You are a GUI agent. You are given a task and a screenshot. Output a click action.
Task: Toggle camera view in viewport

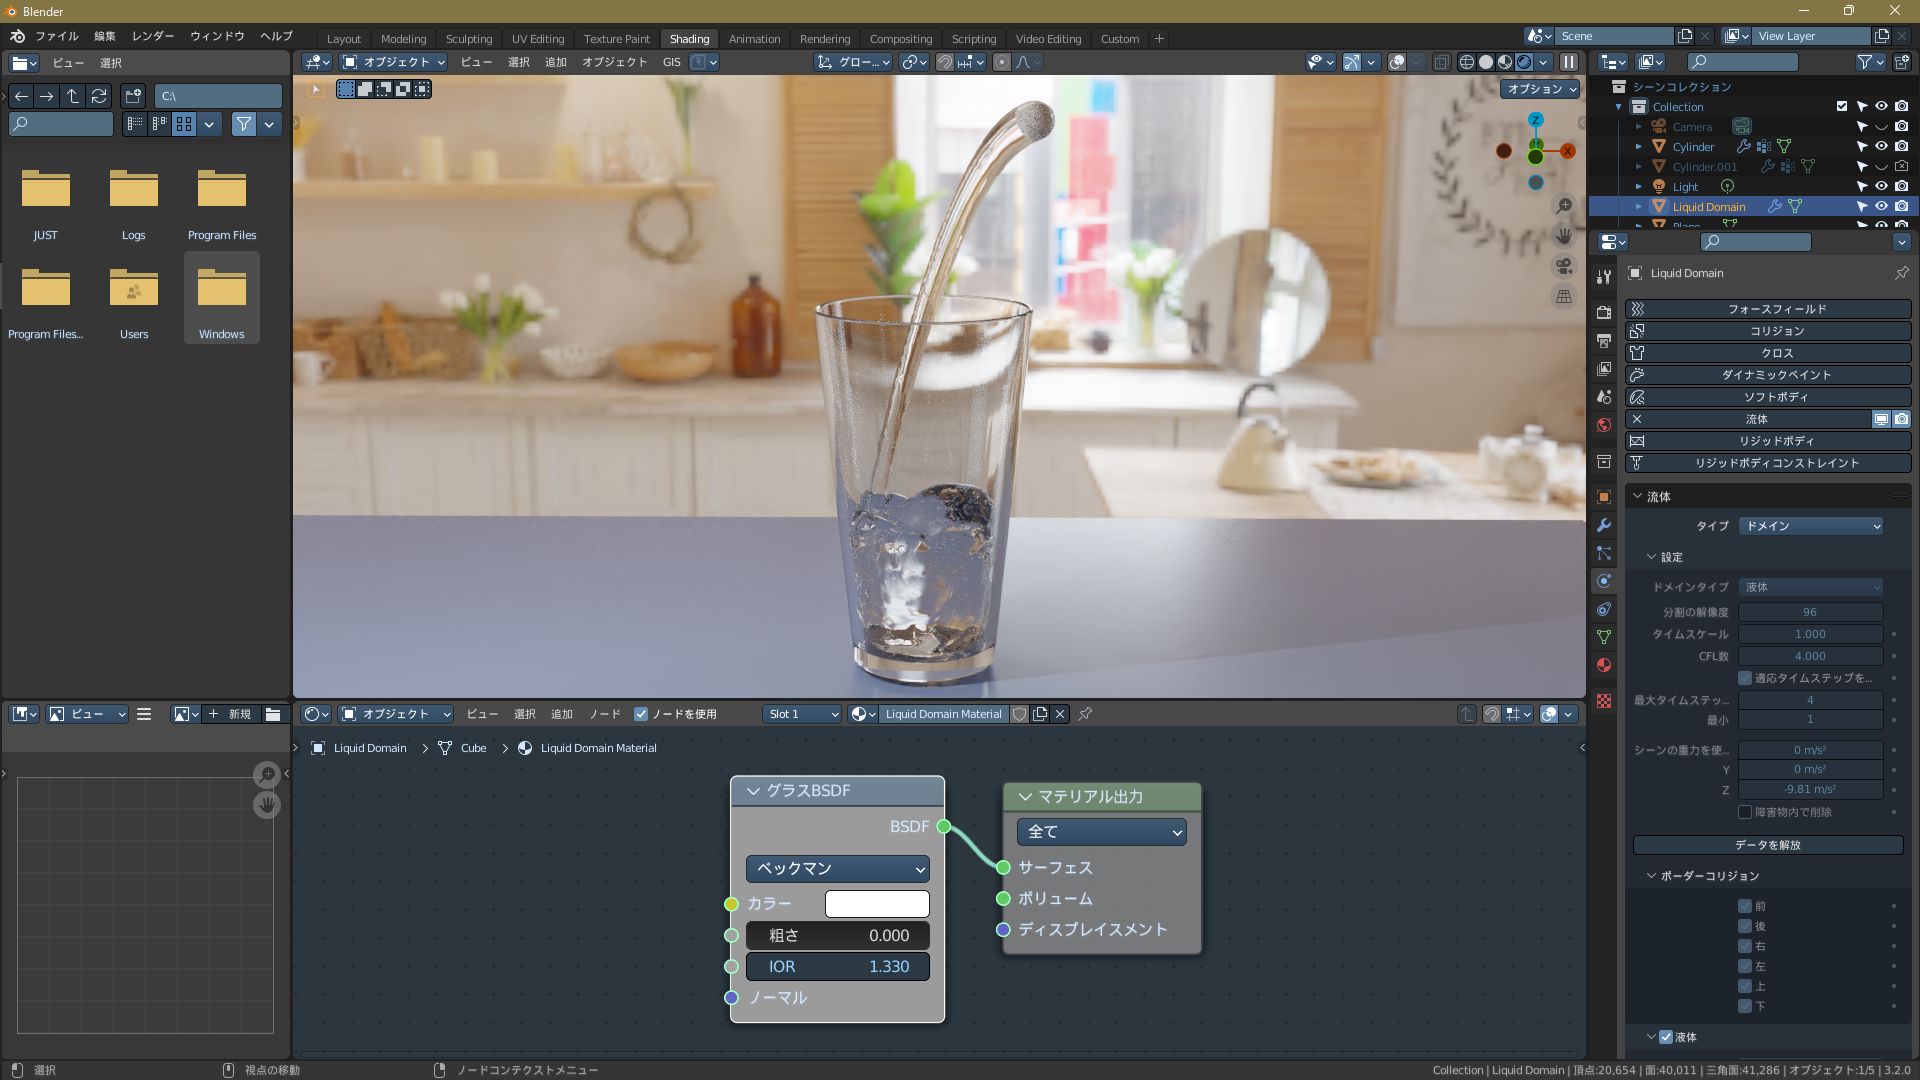click(x=1564, y=266)
